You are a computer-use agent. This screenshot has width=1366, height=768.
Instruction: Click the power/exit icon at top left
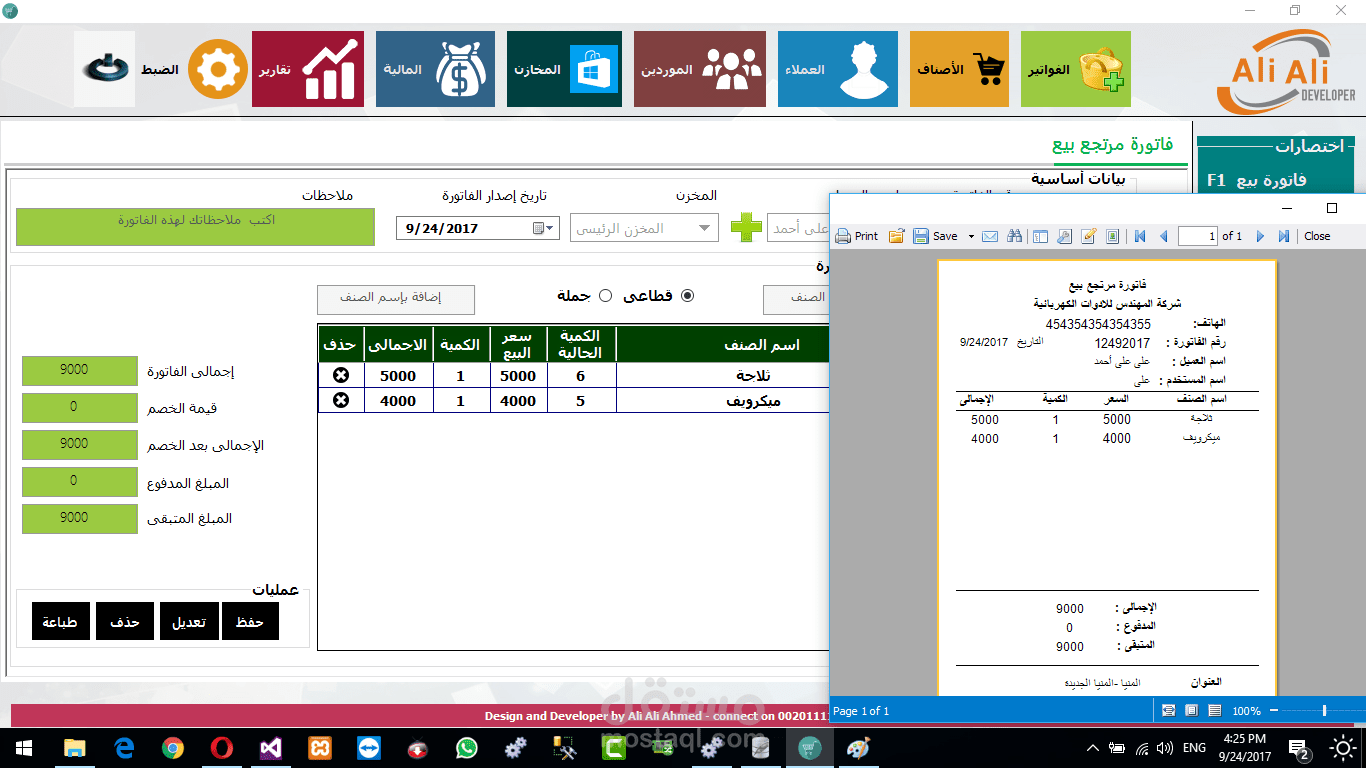click(x=104, y=69)
